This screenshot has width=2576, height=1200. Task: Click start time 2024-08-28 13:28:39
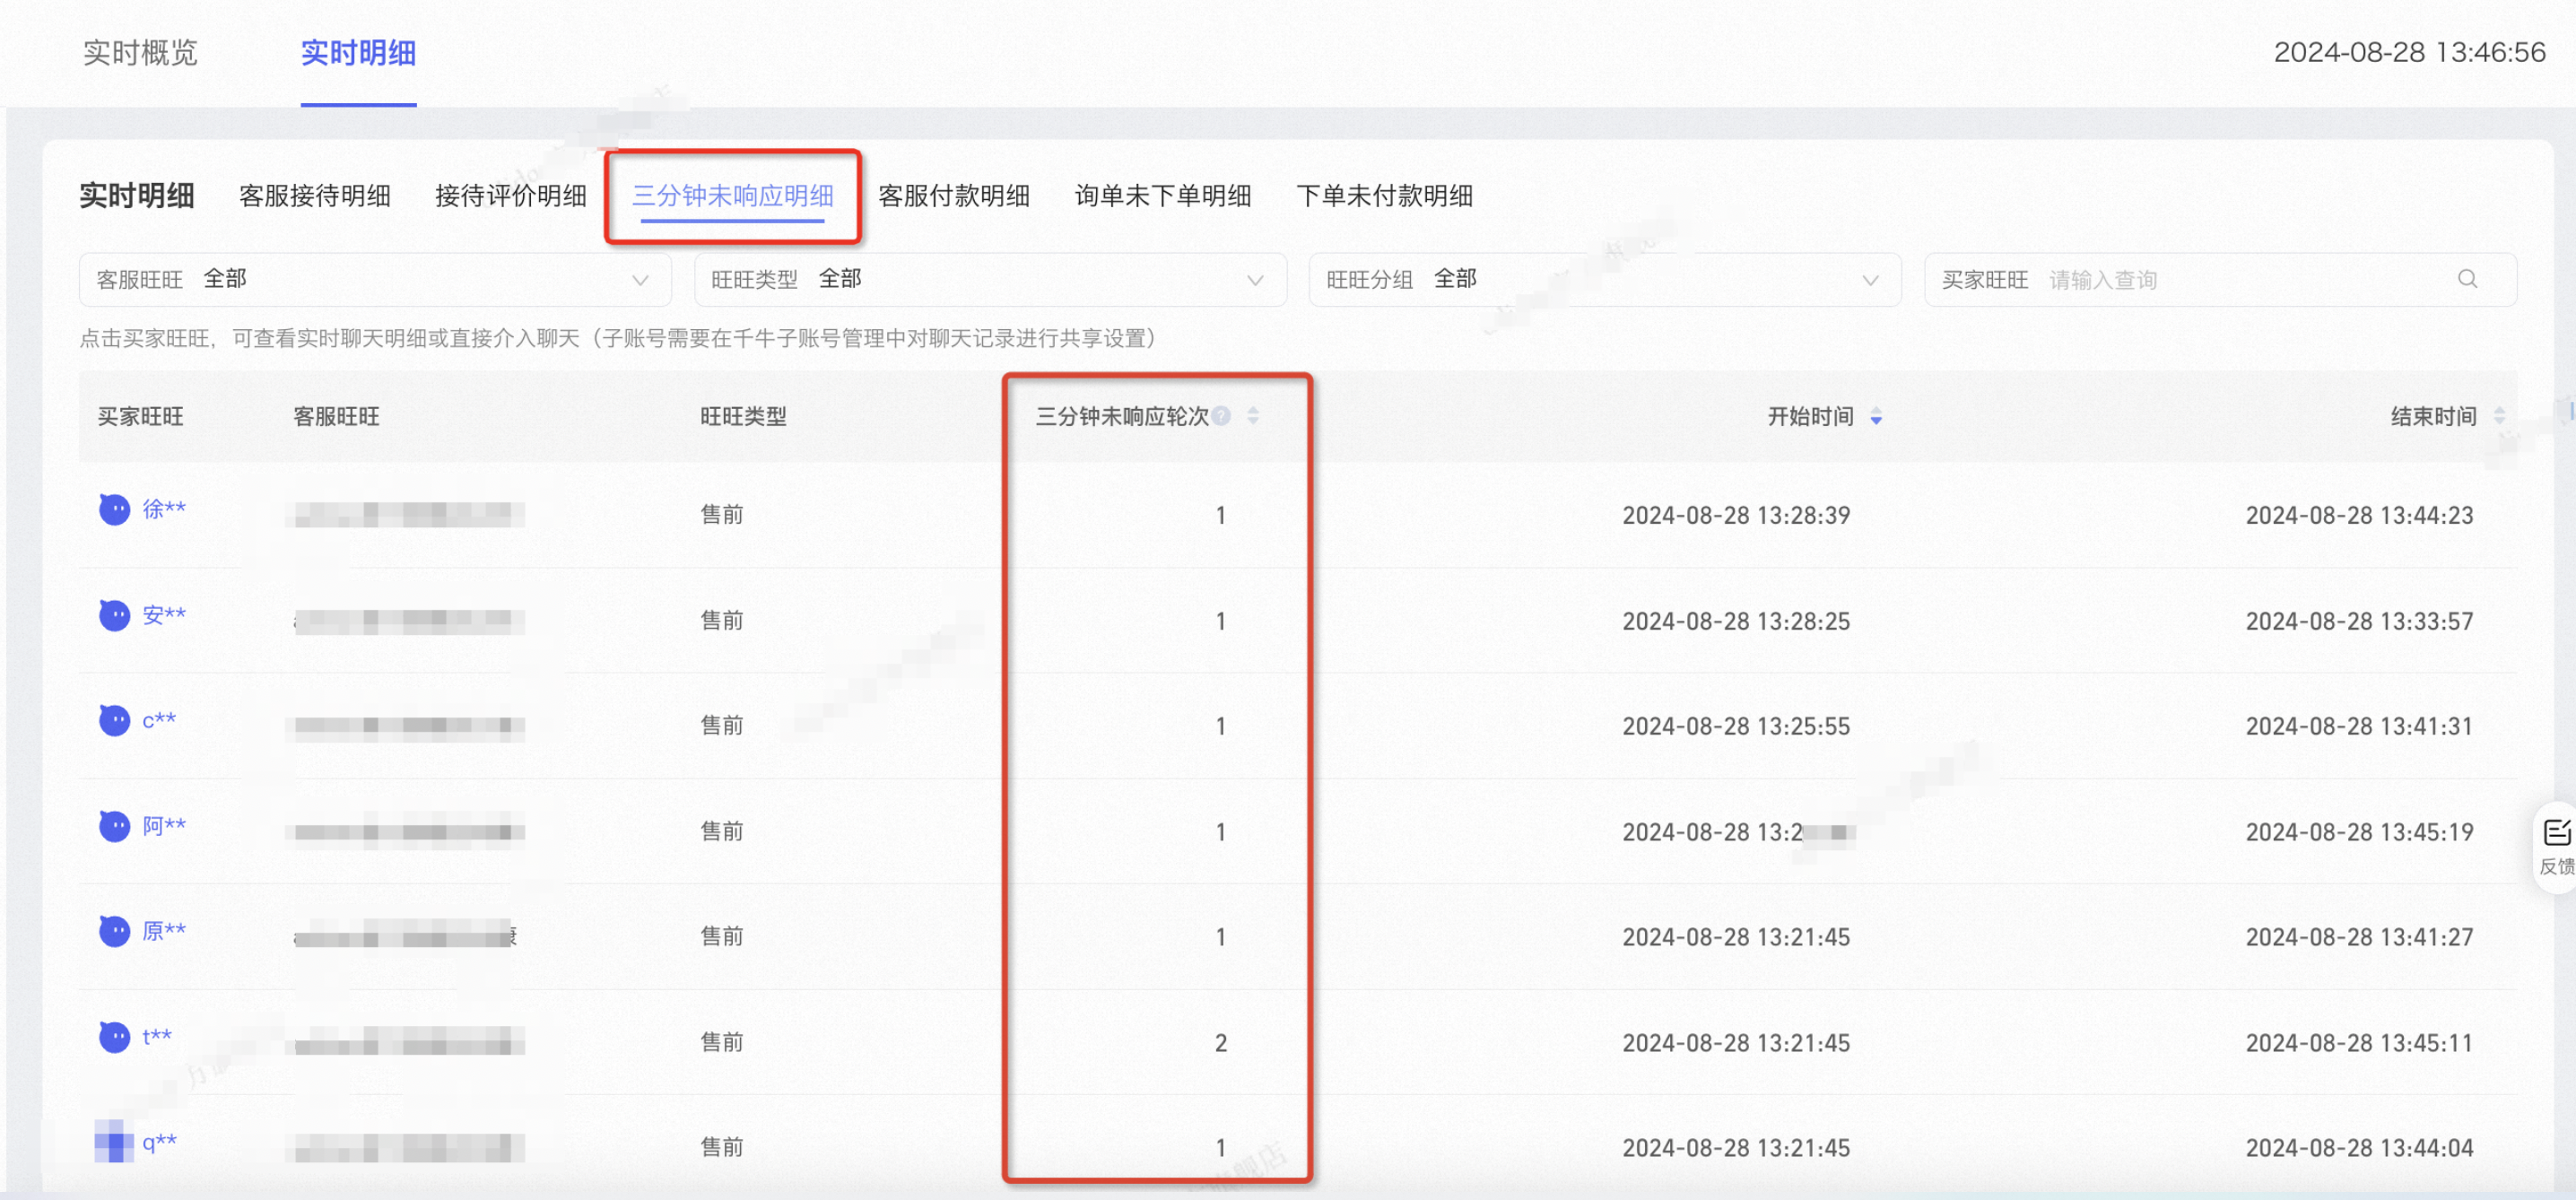1736,515
